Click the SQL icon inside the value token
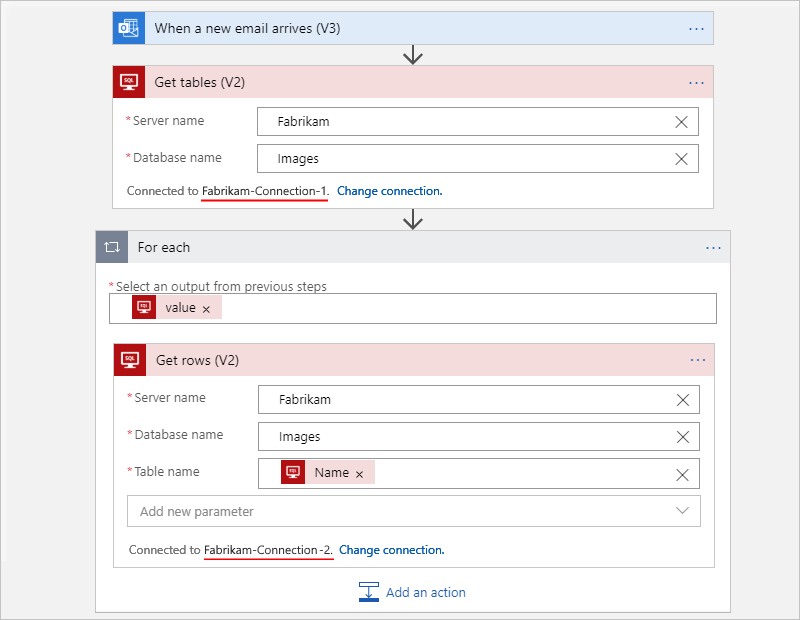This screenshot has width=800, height=620. [x=145, y=307]
